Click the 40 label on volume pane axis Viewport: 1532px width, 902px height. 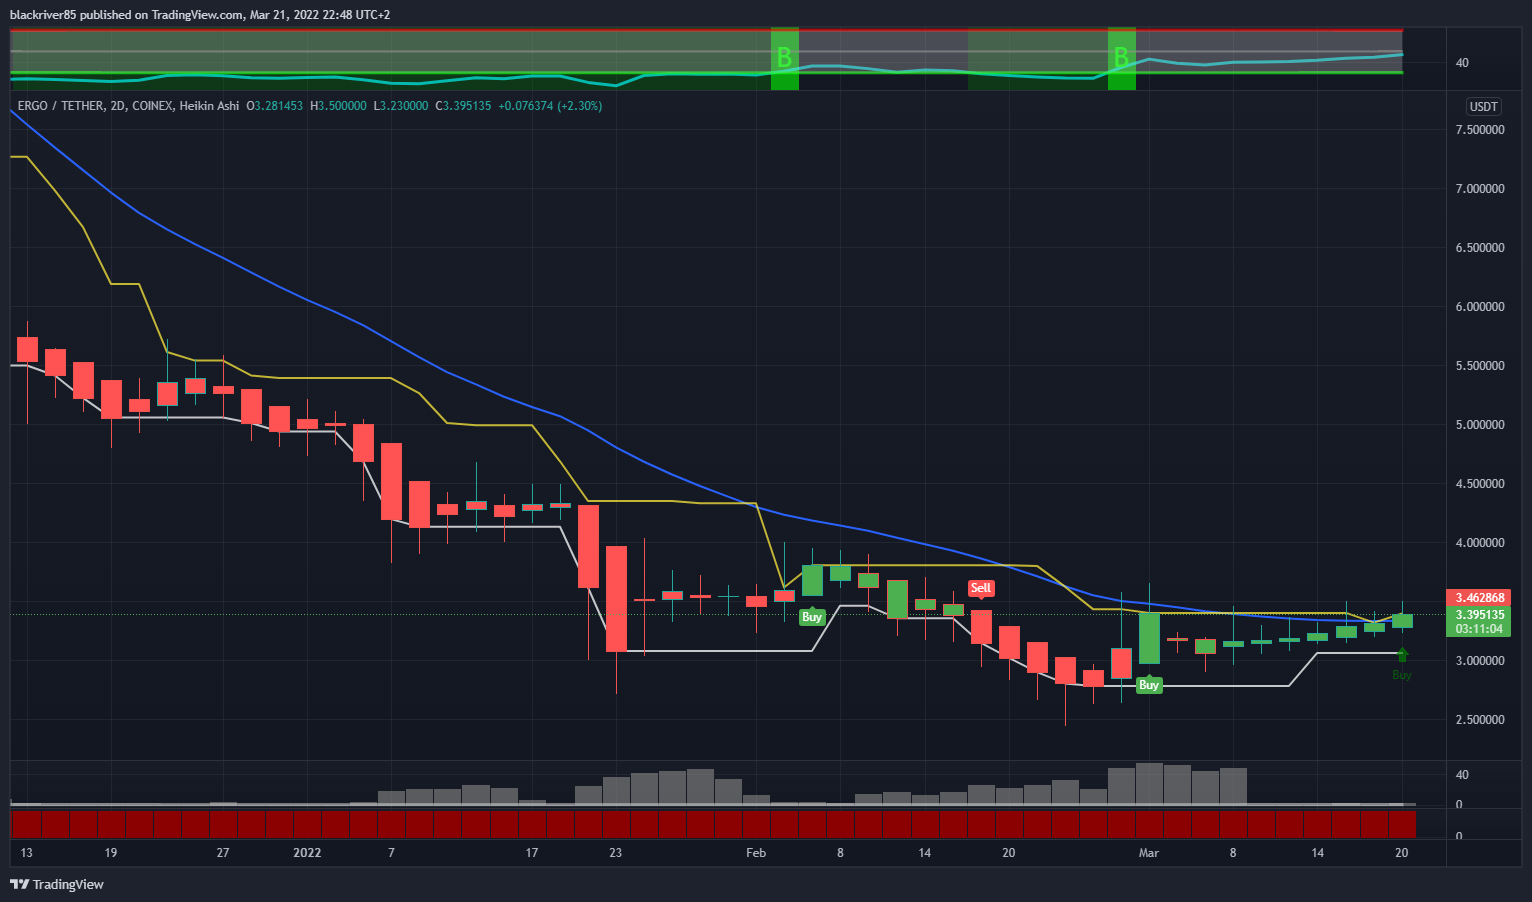(1462, 775)
